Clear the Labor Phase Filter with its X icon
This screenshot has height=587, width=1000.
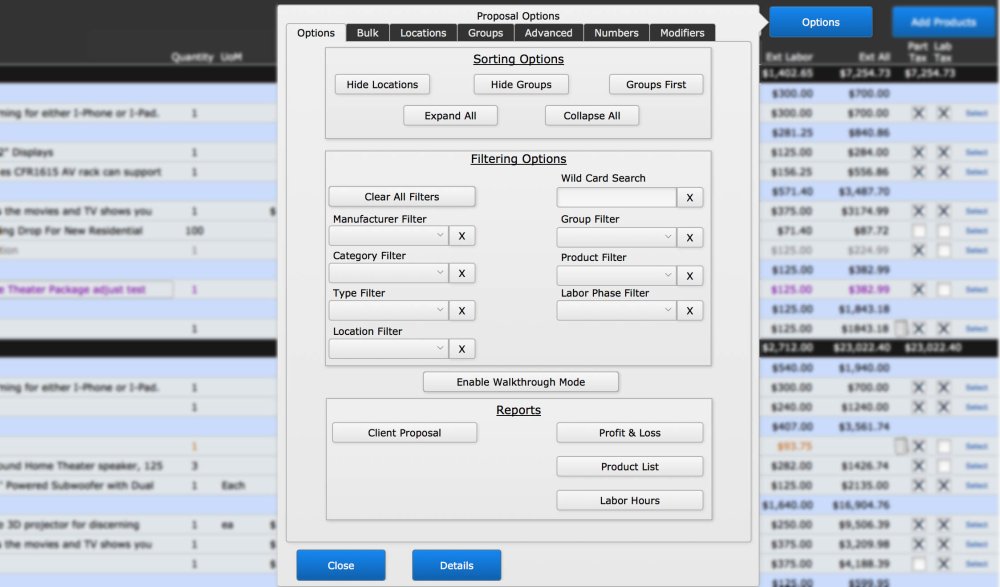tap(689, 310)
